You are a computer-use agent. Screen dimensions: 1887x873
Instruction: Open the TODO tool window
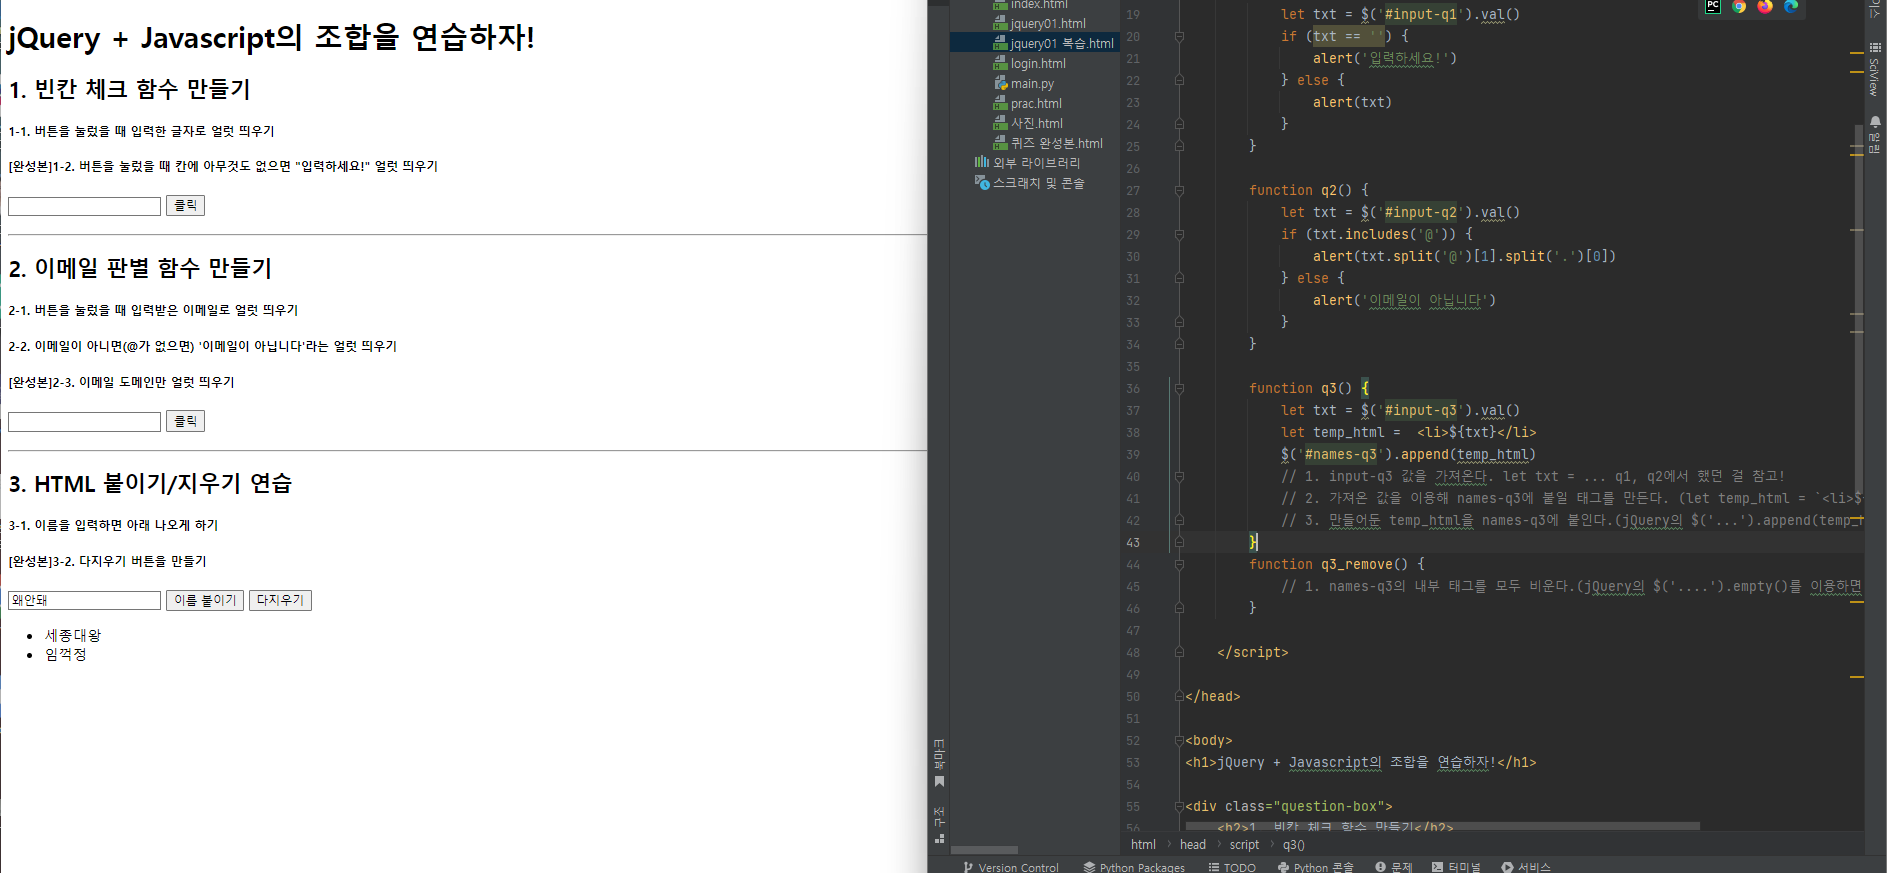point(1232,867)
